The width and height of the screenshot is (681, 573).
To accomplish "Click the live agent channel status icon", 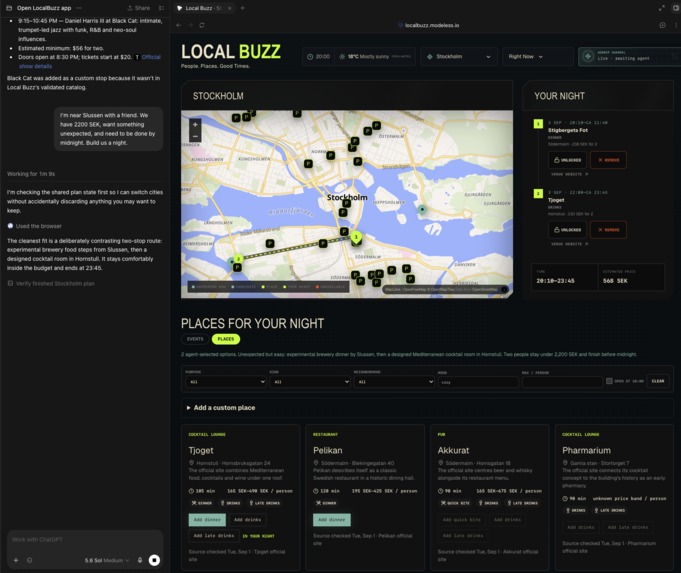I will [588, 56].
